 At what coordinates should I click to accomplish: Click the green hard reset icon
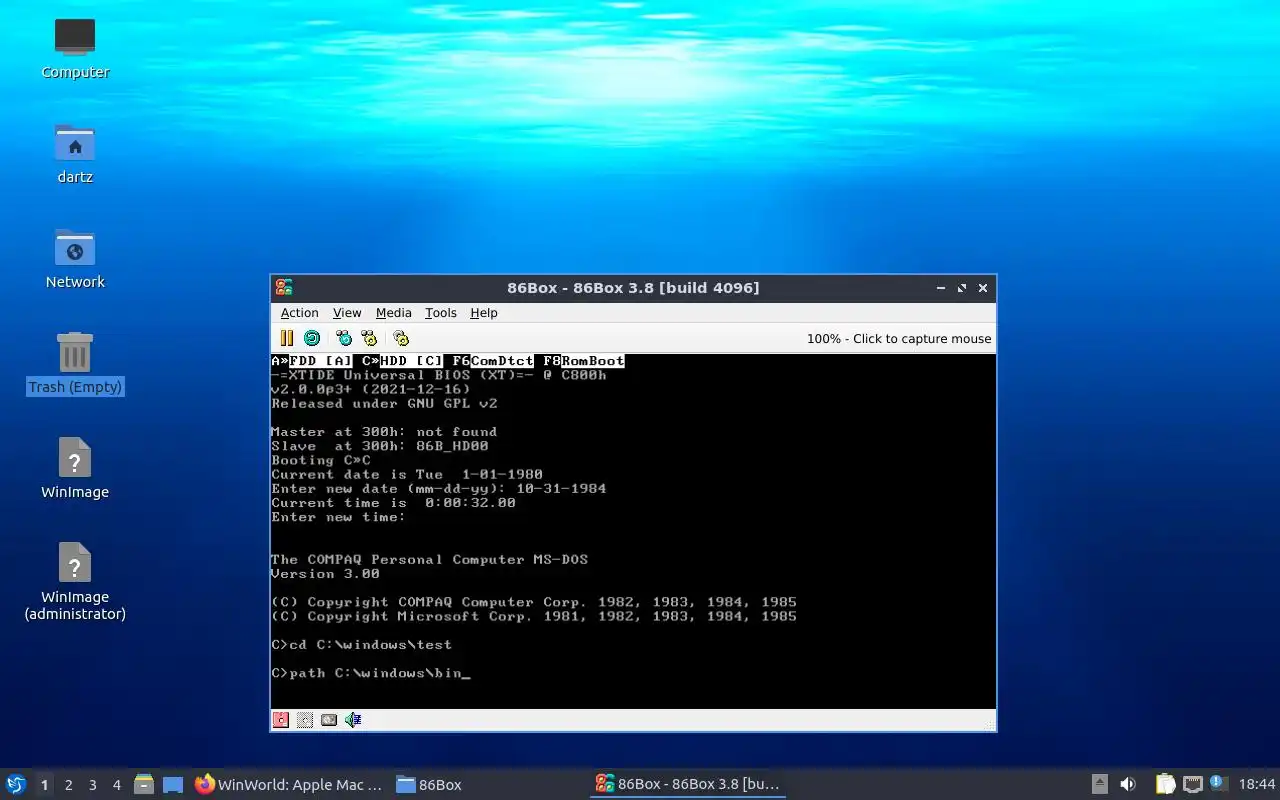[312, 338]
